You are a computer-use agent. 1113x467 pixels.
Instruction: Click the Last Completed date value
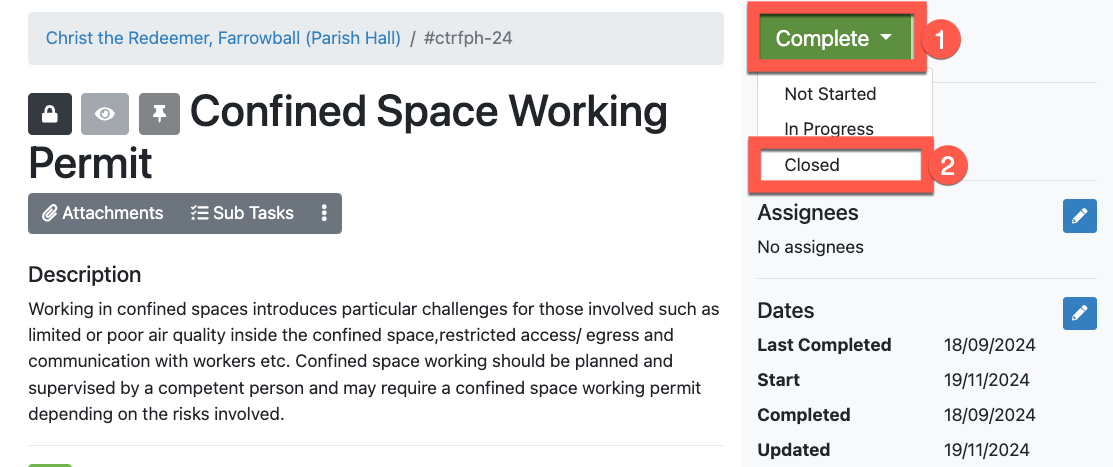[x=989, y=345]
